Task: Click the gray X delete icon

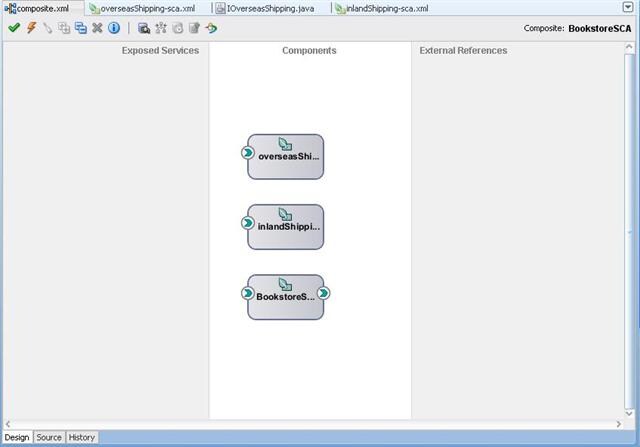Action: (97, 28)
